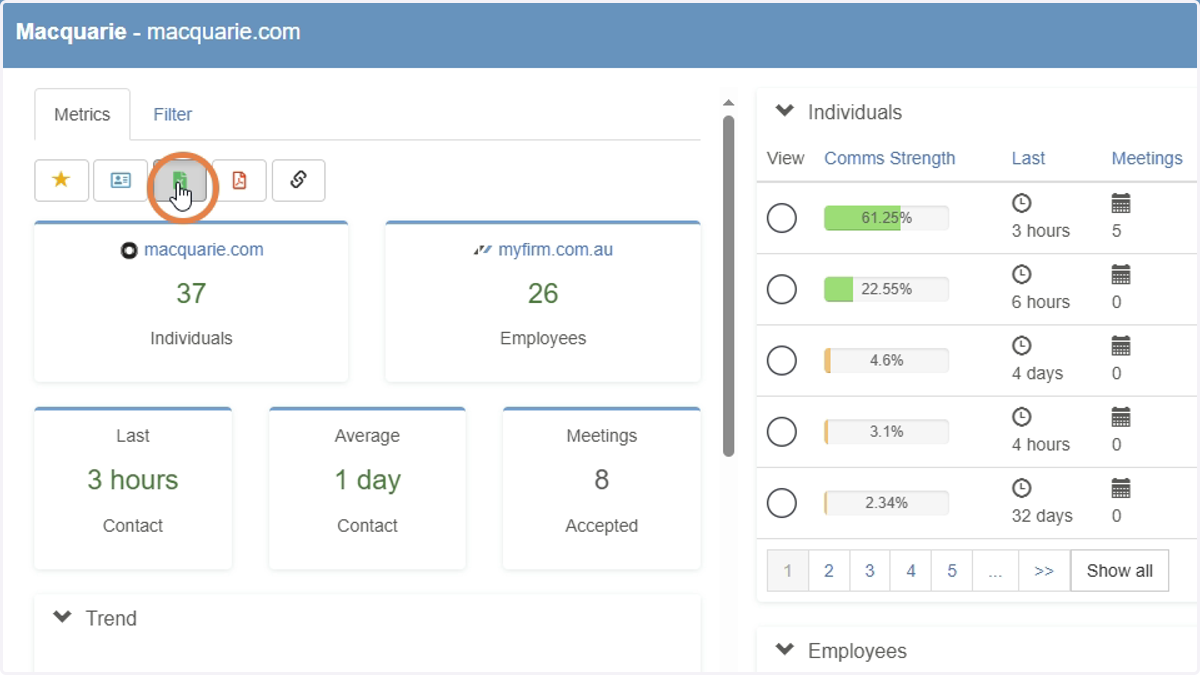Sort by Comms Strength column header
The width and height of the screenshot is (1200, 675).
tap(890, 158)
